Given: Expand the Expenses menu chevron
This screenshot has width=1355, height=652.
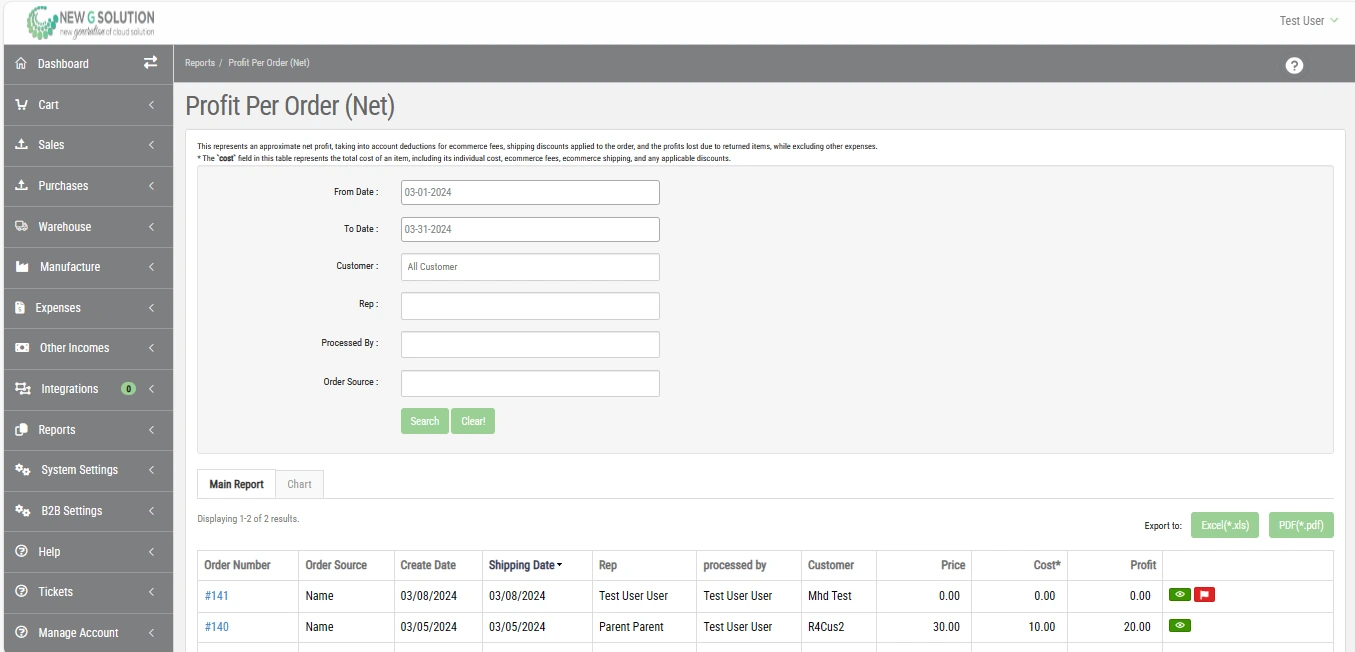Looking at the screenshot, I should (151, 308).
